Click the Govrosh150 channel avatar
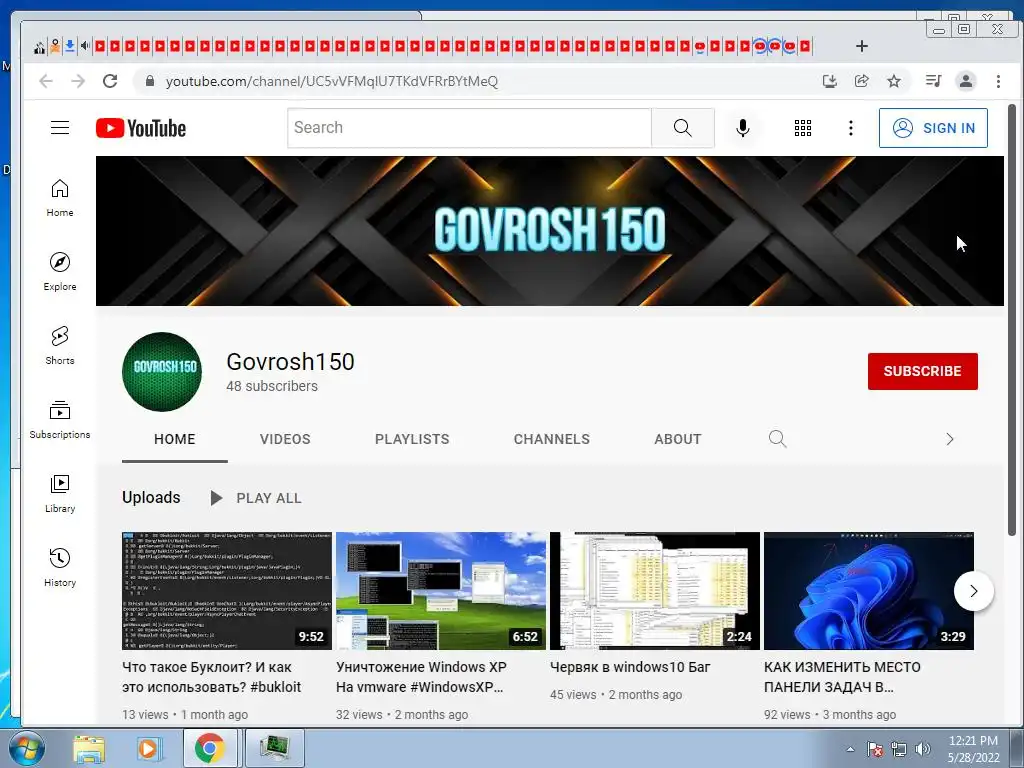Image resolution: width=1024 pixels, height=768 pixels. pyautogui.click(x=162, y=372)
